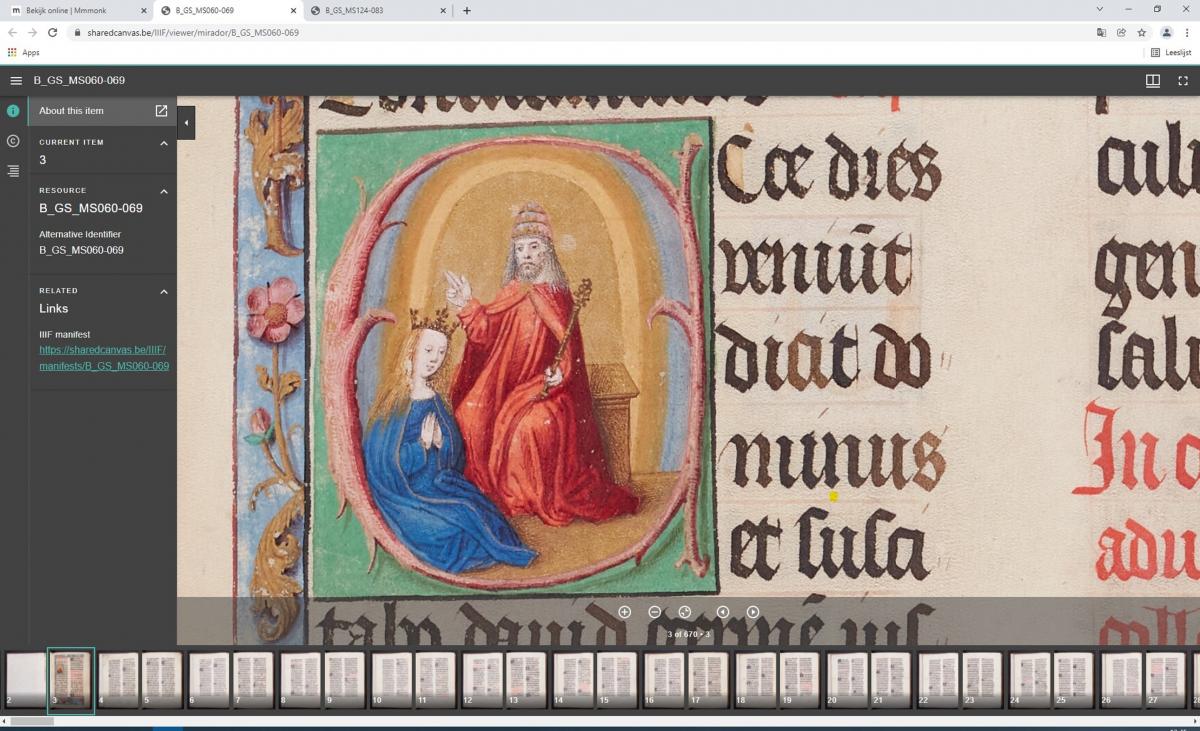Reset the image zoom level
This screenshot has width=1200, height=731.
[685, 612]
